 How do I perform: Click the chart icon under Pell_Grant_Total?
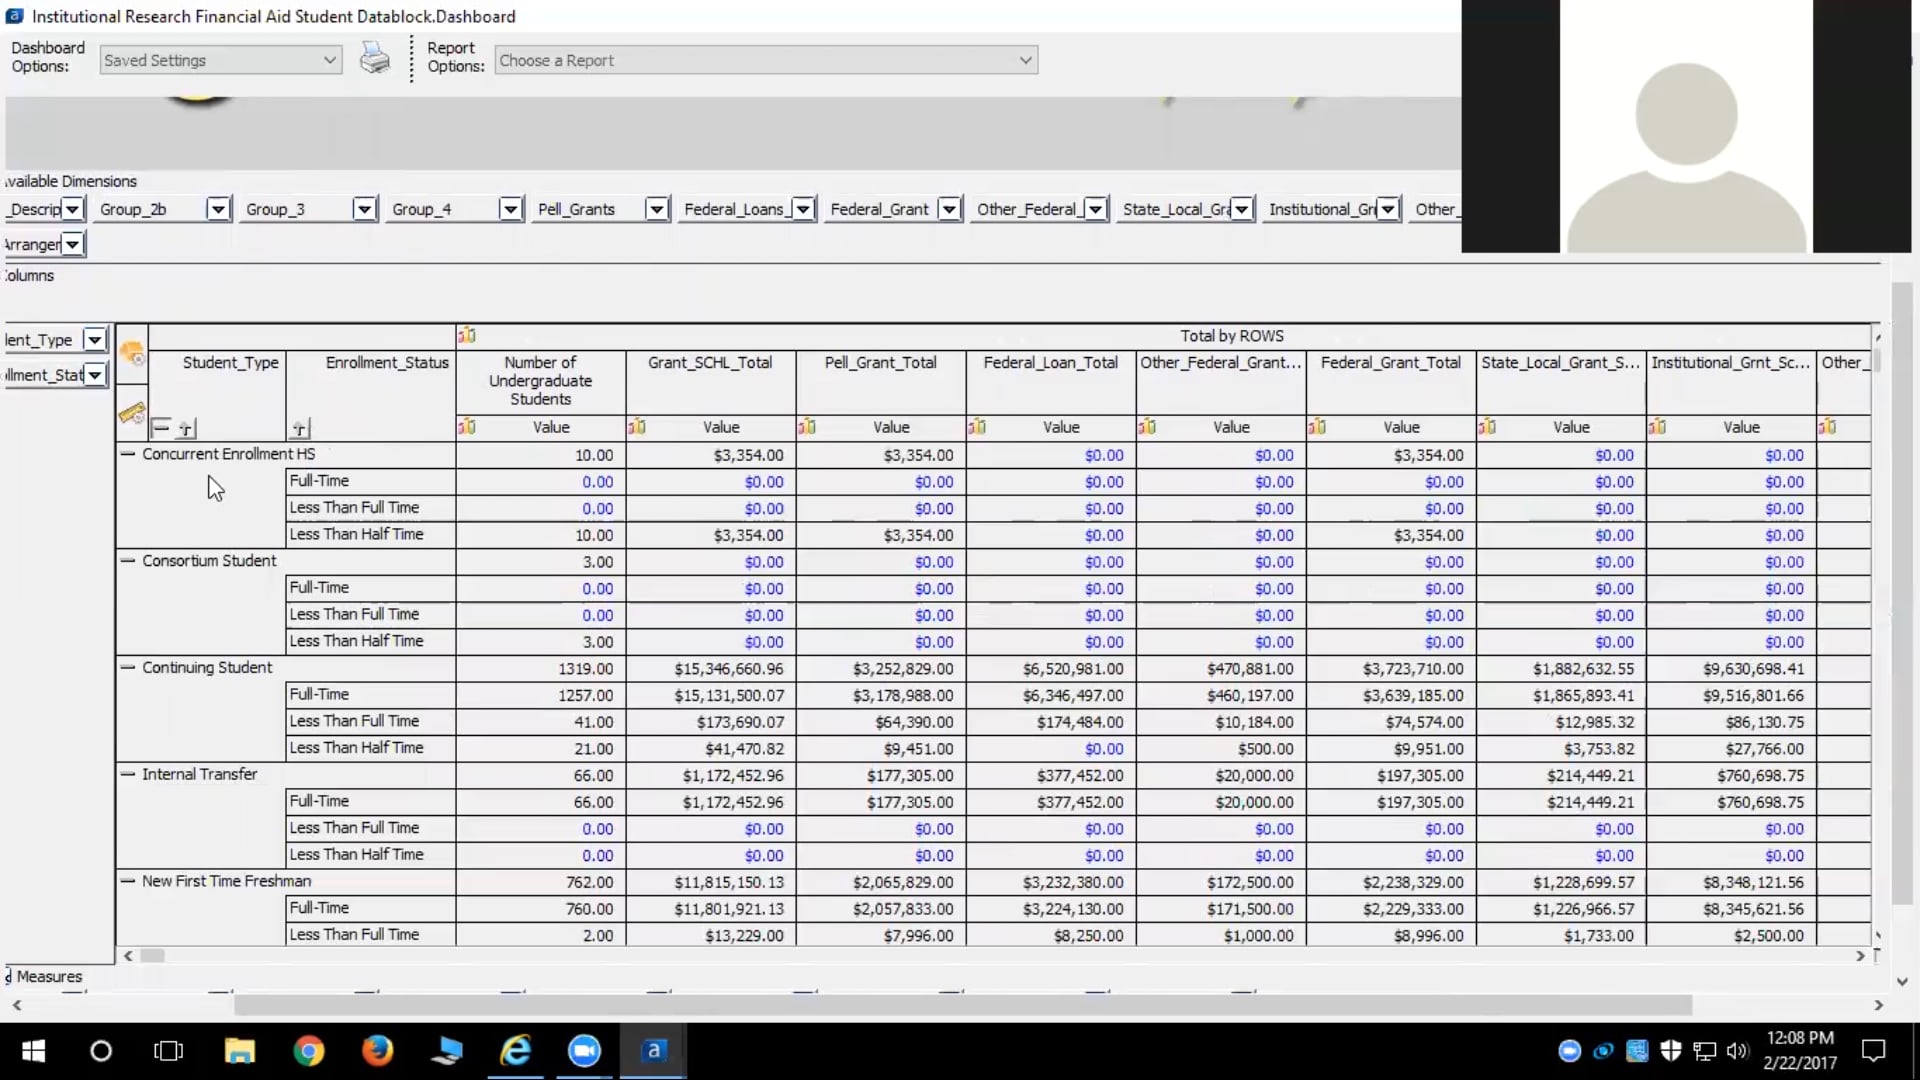[x=807, y=427]
